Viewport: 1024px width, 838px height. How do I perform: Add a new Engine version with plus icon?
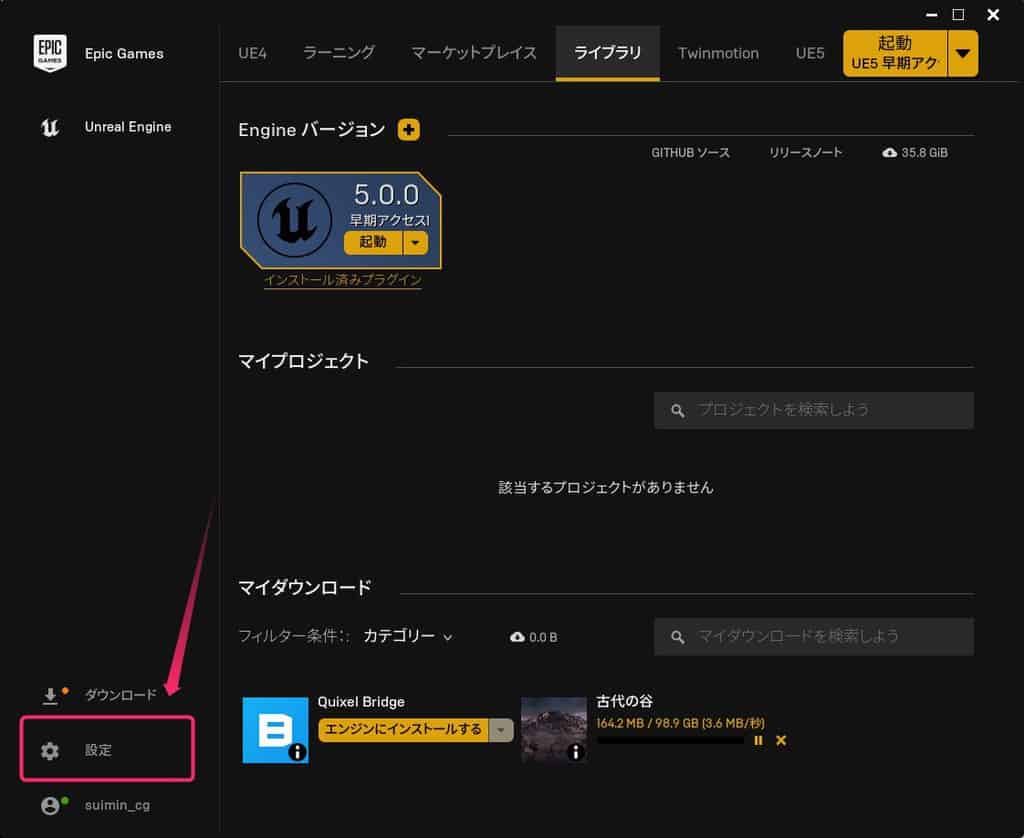coord(409,129)
